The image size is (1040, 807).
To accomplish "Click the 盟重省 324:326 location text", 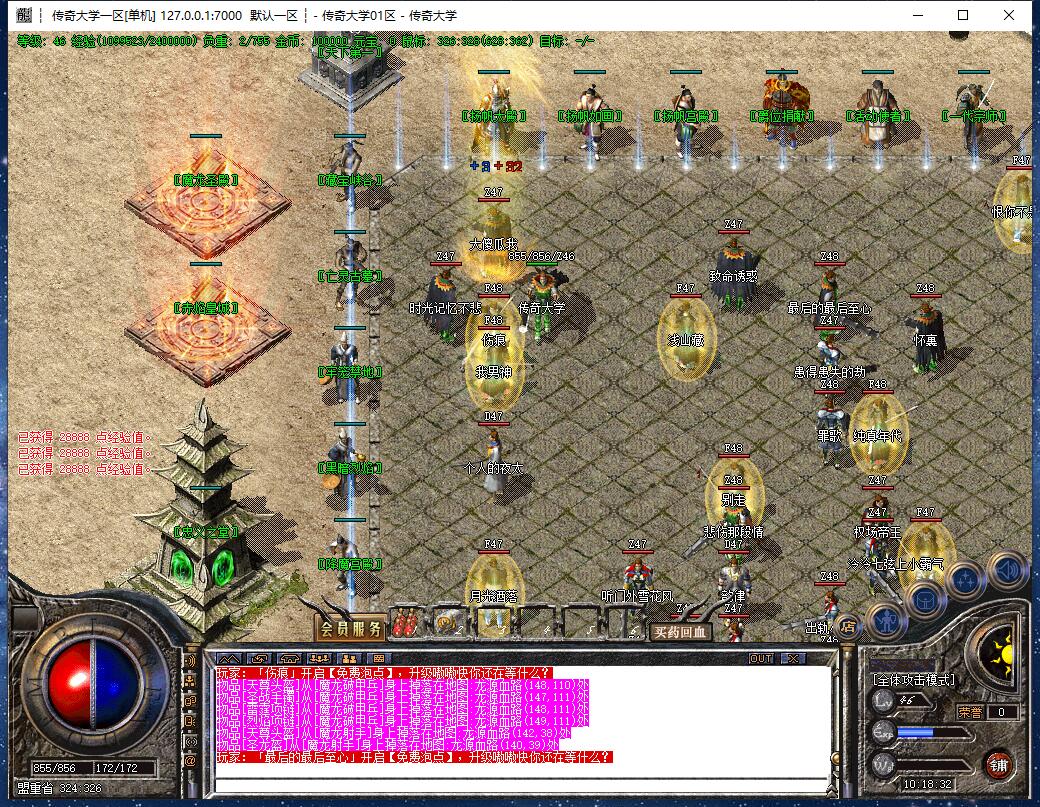I will pos(59,788).
